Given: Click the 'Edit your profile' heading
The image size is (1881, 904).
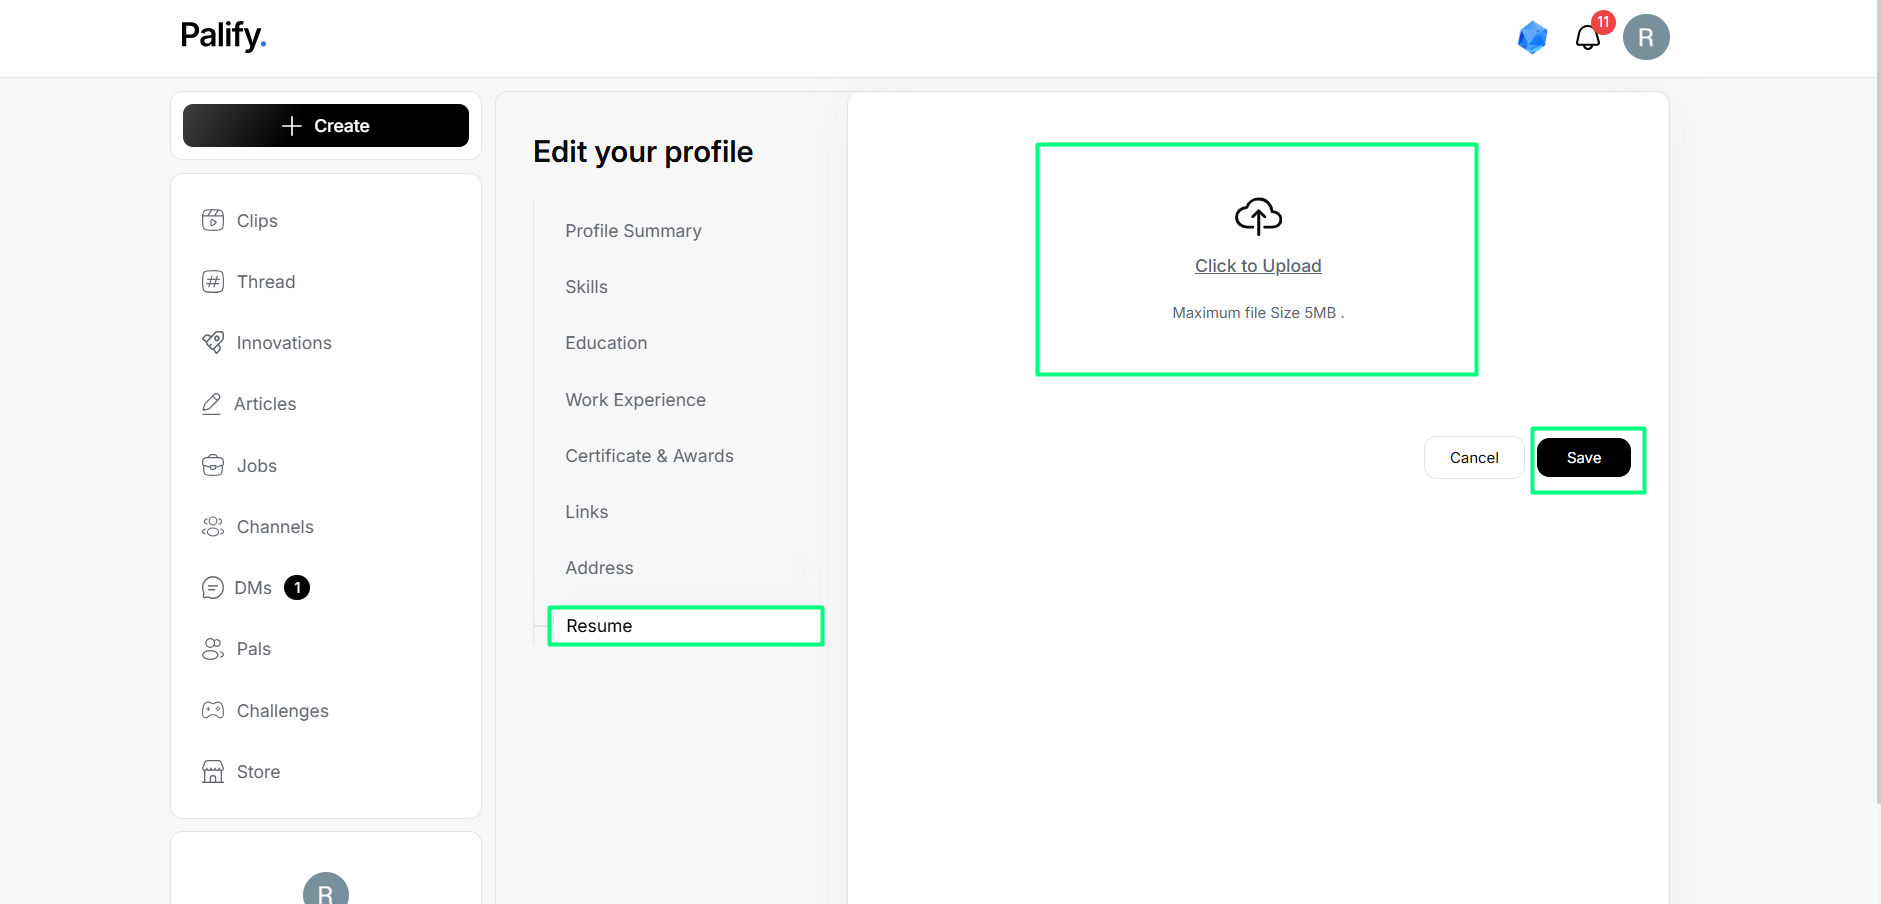Looking at the screenshot, I should [643, 152].
